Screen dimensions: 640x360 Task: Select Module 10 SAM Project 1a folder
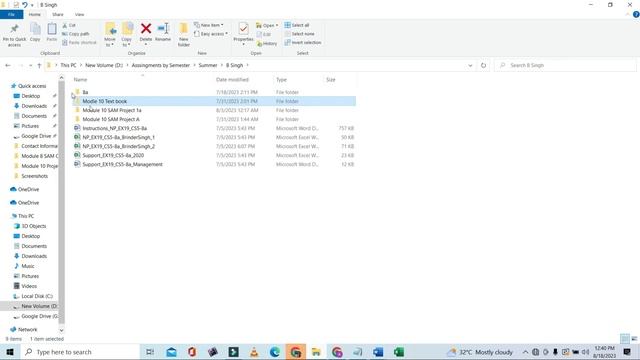pos(214,110)
